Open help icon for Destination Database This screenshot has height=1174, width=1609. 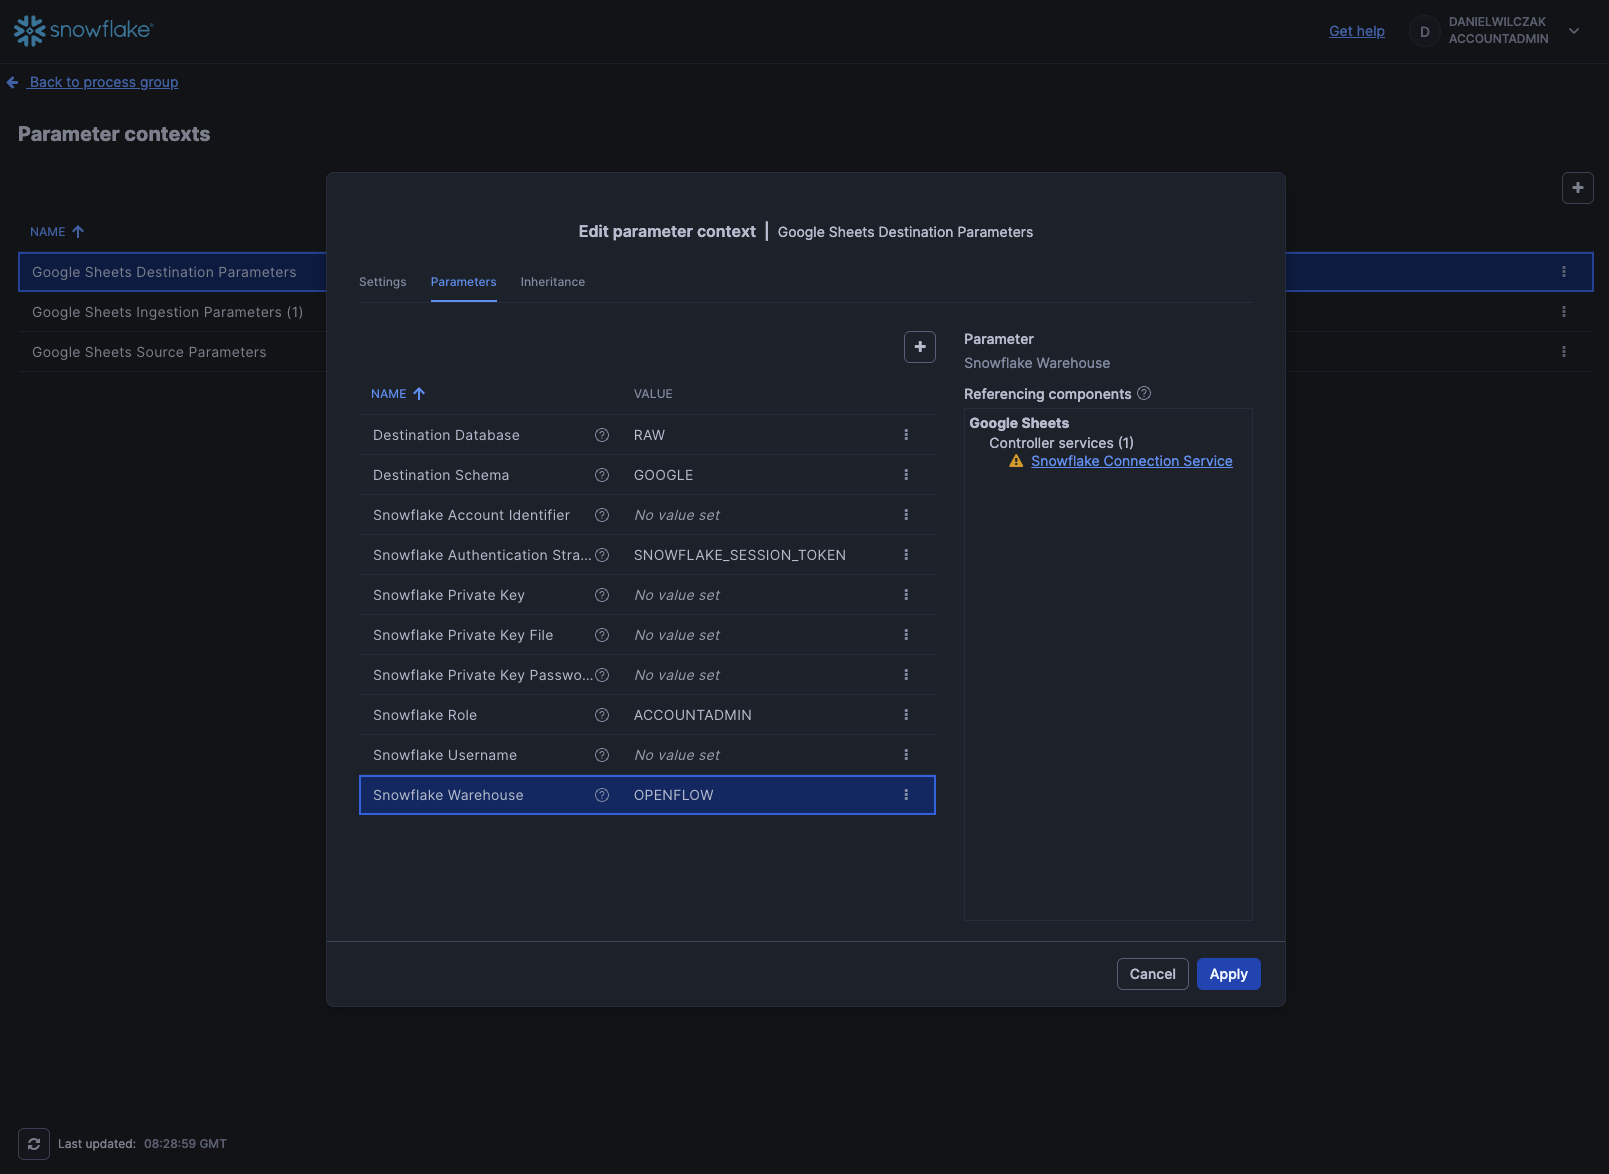[x=602, y=435]
